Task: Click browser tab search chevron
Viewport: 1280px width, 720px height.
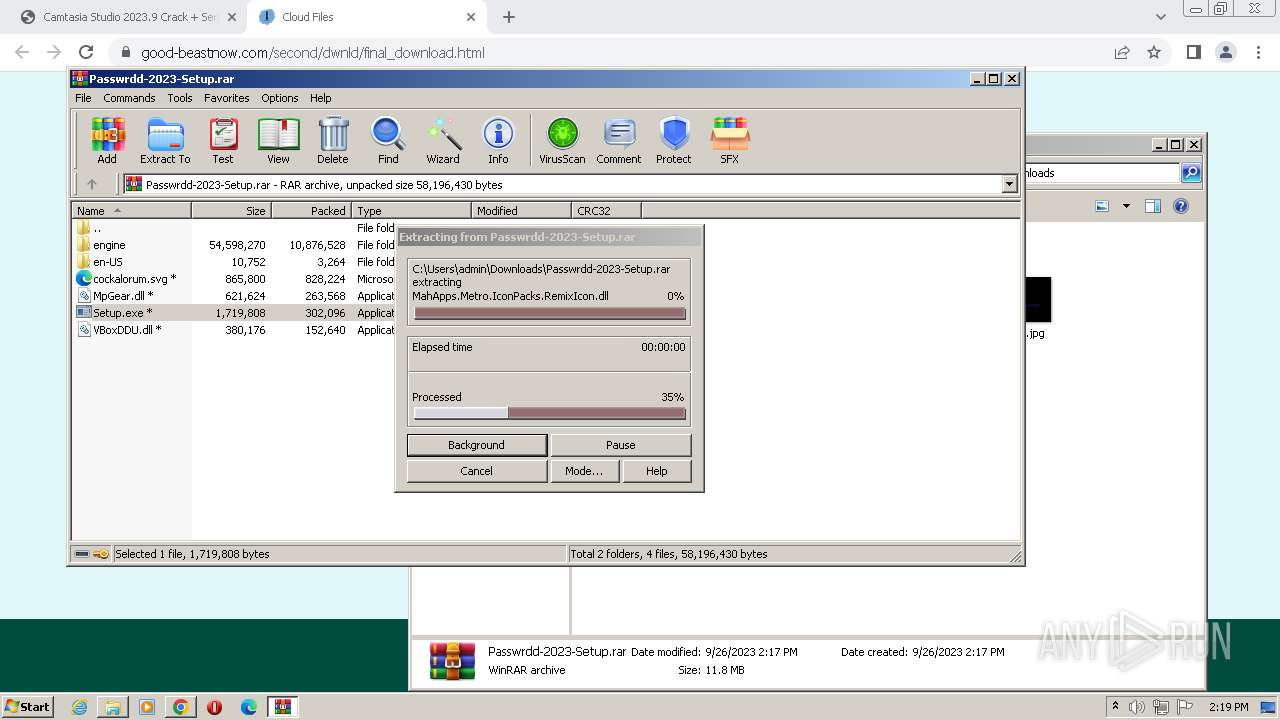Action: [x=1161, y=17]
